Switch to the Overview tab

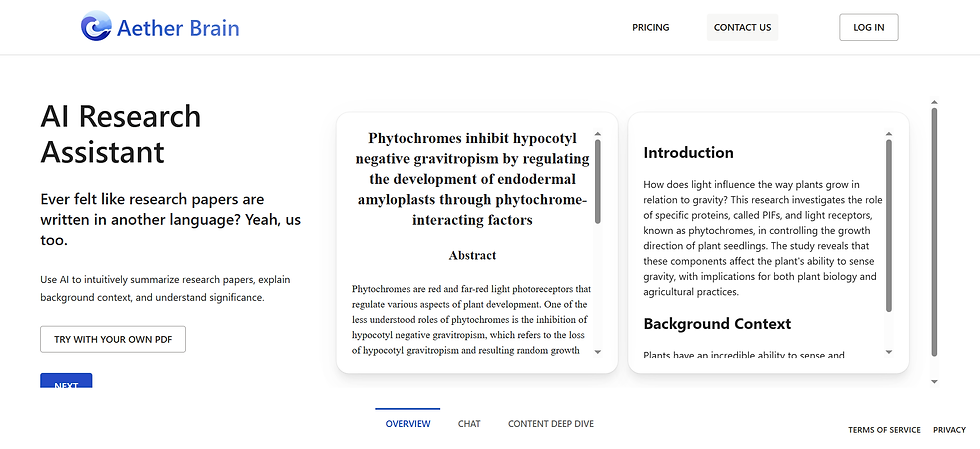click(408, 424)
